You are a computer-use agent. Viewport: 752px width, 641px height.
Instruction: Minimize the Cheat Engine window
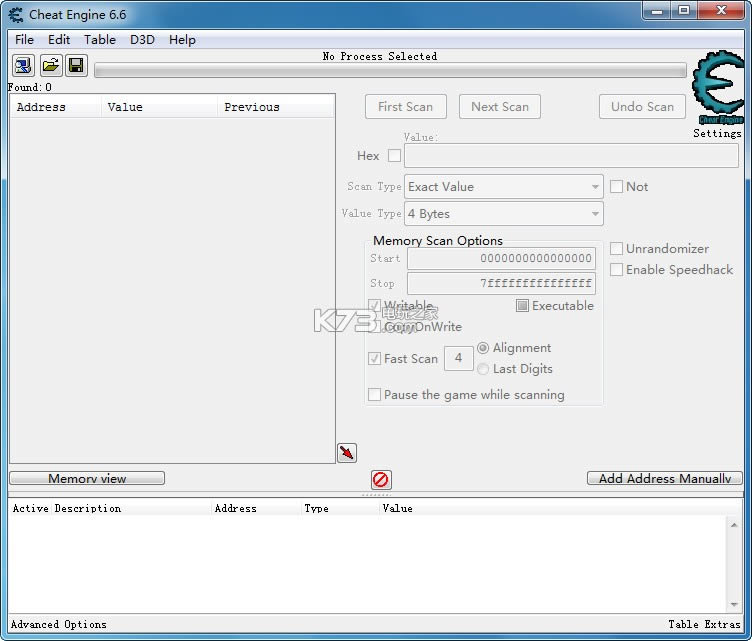tap(657, 11)
